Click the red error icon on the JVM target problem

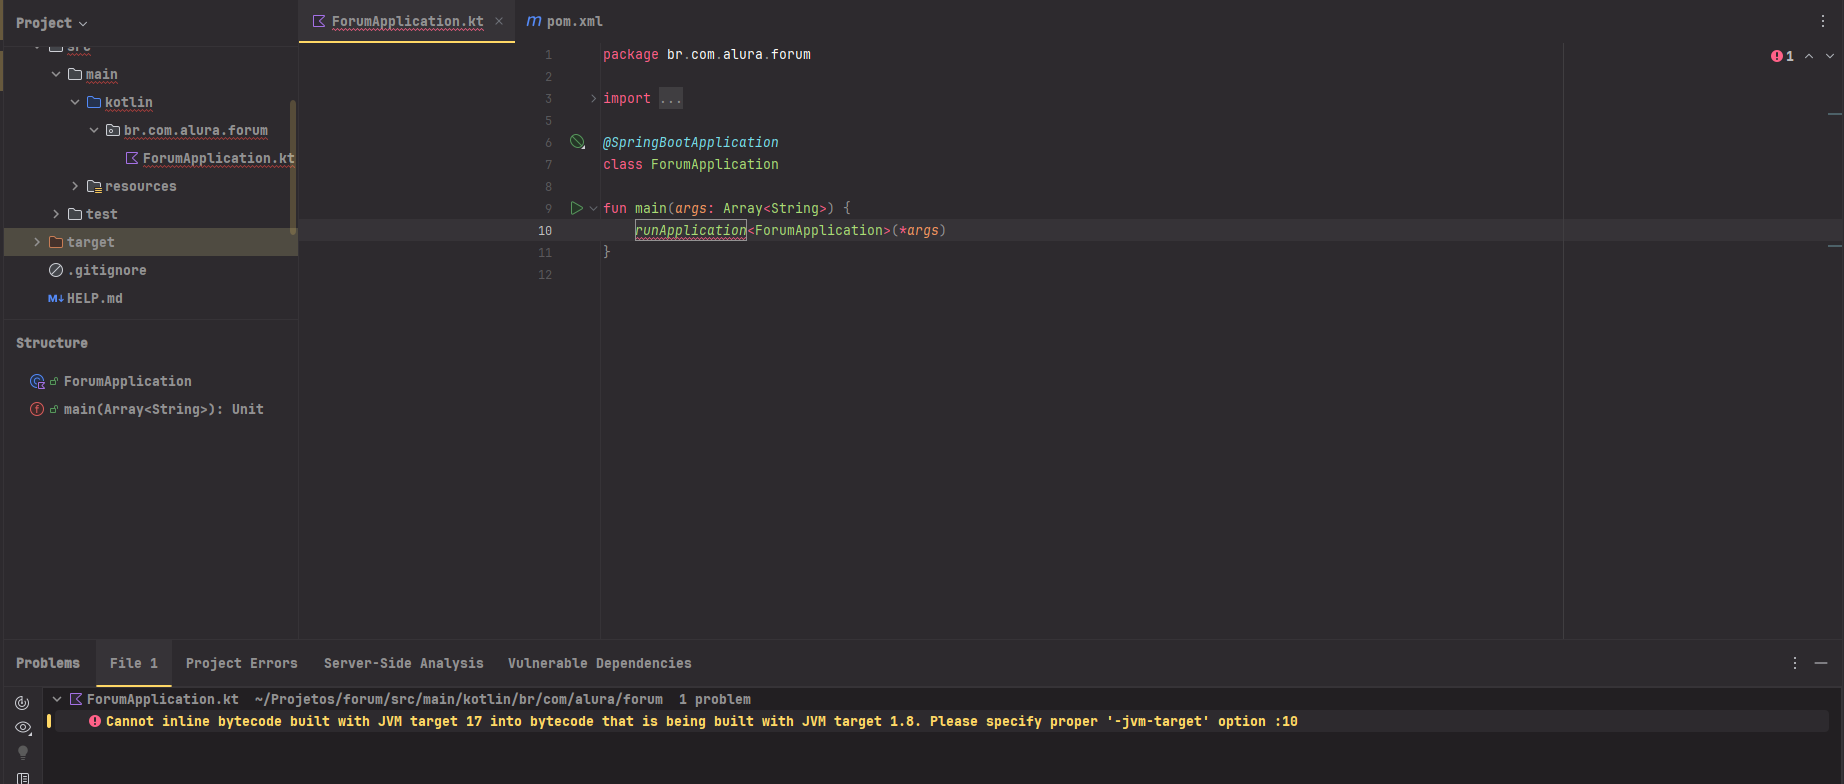(95, 721)
